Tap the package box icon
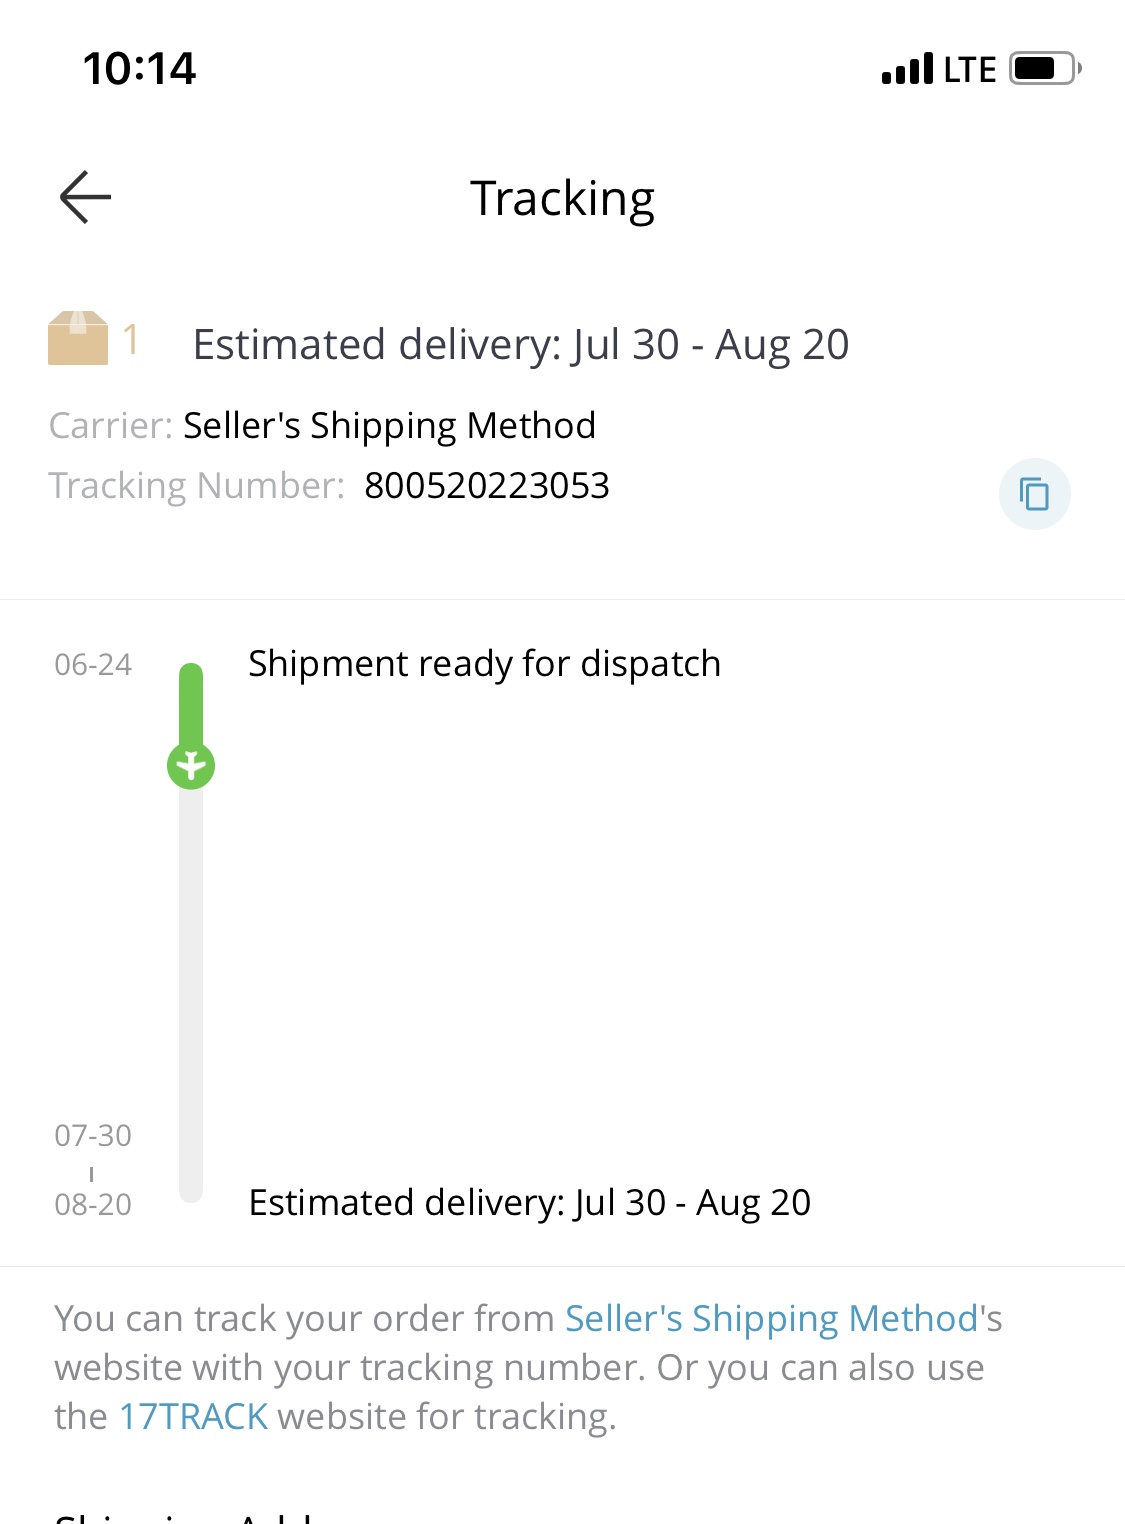The image size is (1125, 1524). coord(78,338)
